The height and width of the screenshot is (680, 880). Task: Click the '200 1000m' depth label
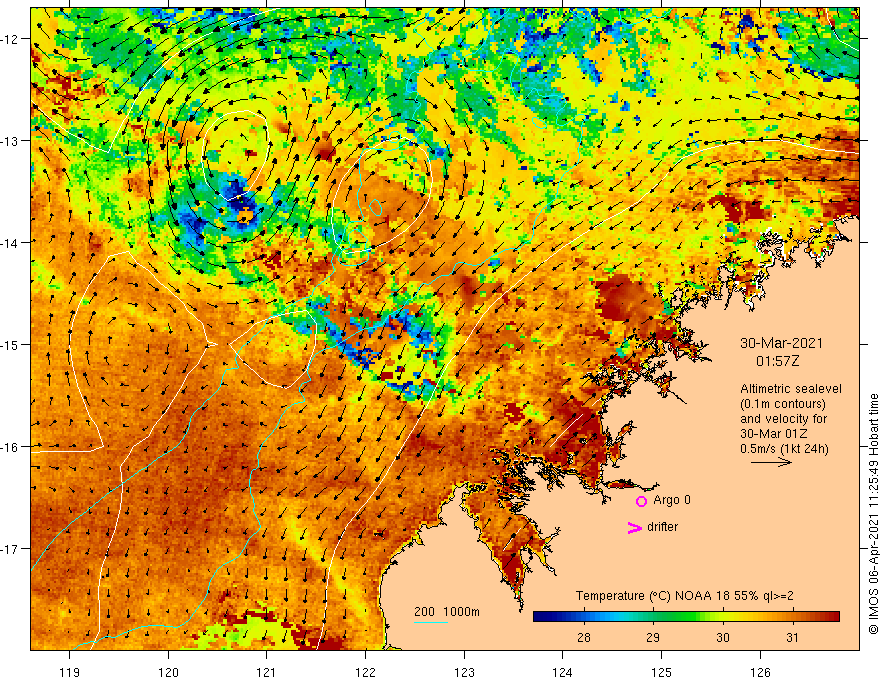(x=447, y=612)
